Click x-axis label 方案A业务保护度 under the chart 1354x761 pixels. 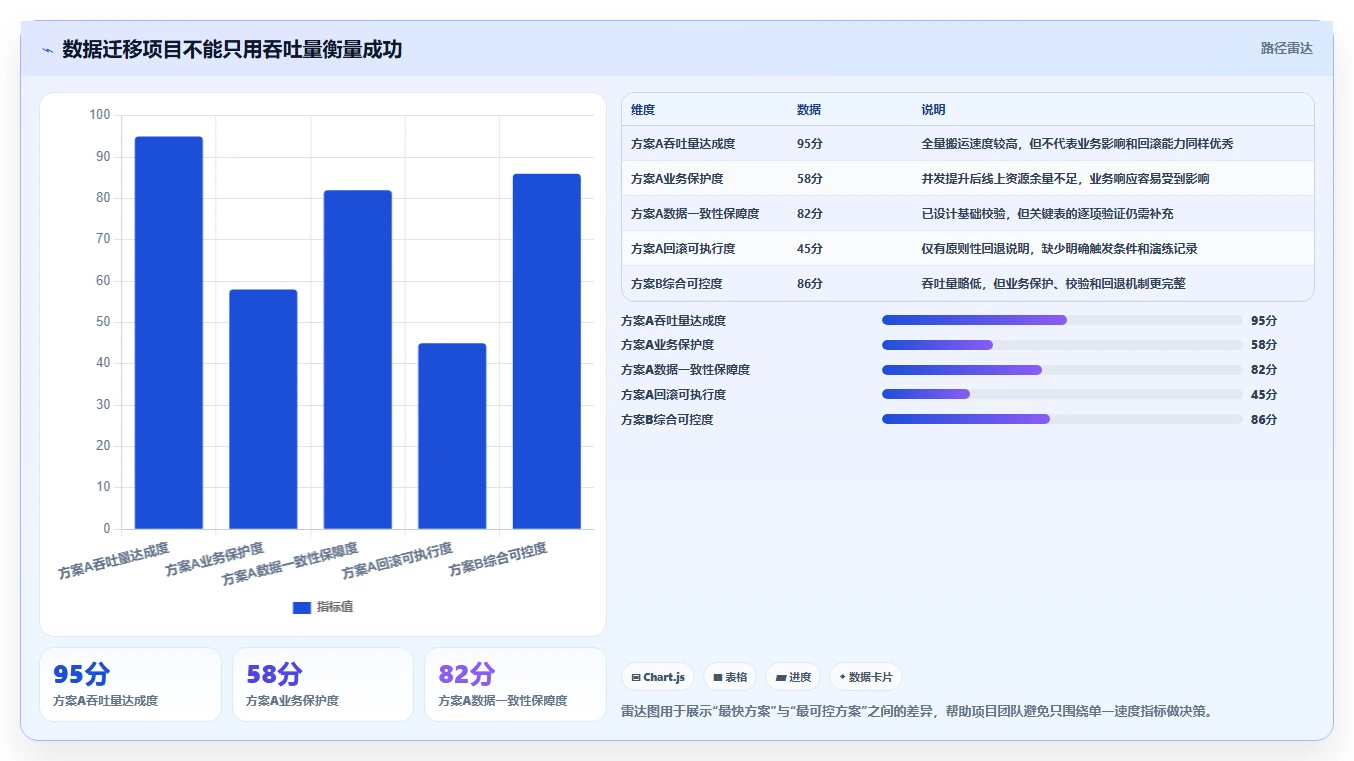point(215,559)
